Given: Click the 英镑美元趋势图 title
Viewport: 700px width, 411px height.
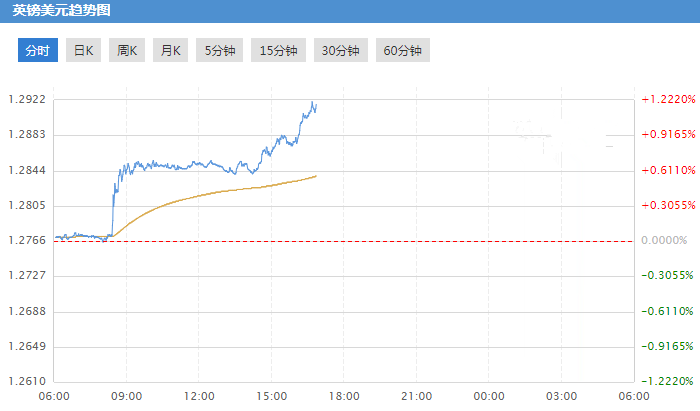Looking at the screenshot, I should tap(62, 11).
